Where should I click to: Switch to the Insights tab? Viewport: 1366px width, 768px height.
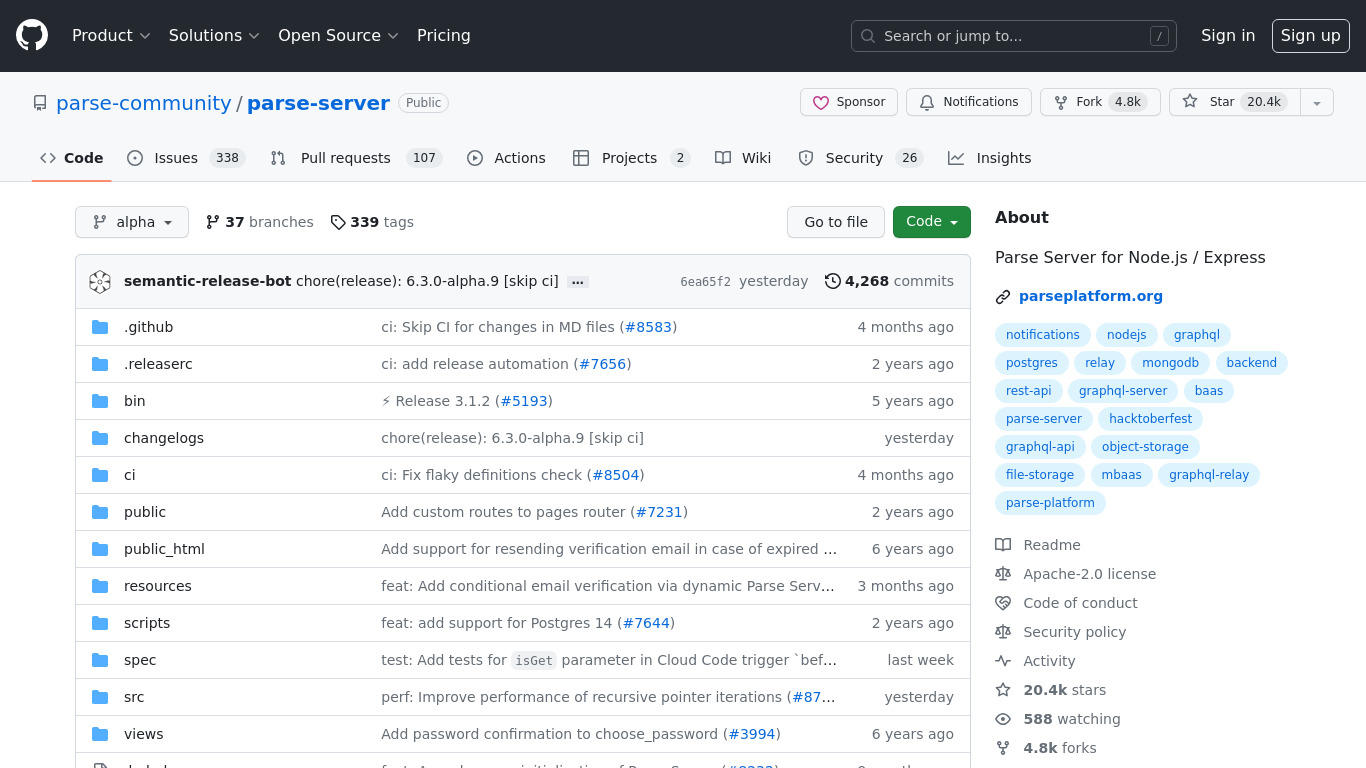tap(990, 158)
